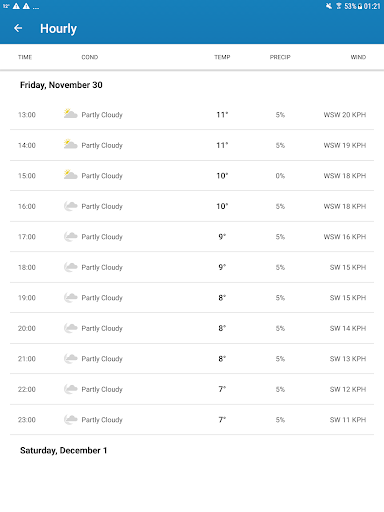Select the PRECIP column header

pyautogui.click(x=280, y=57)
